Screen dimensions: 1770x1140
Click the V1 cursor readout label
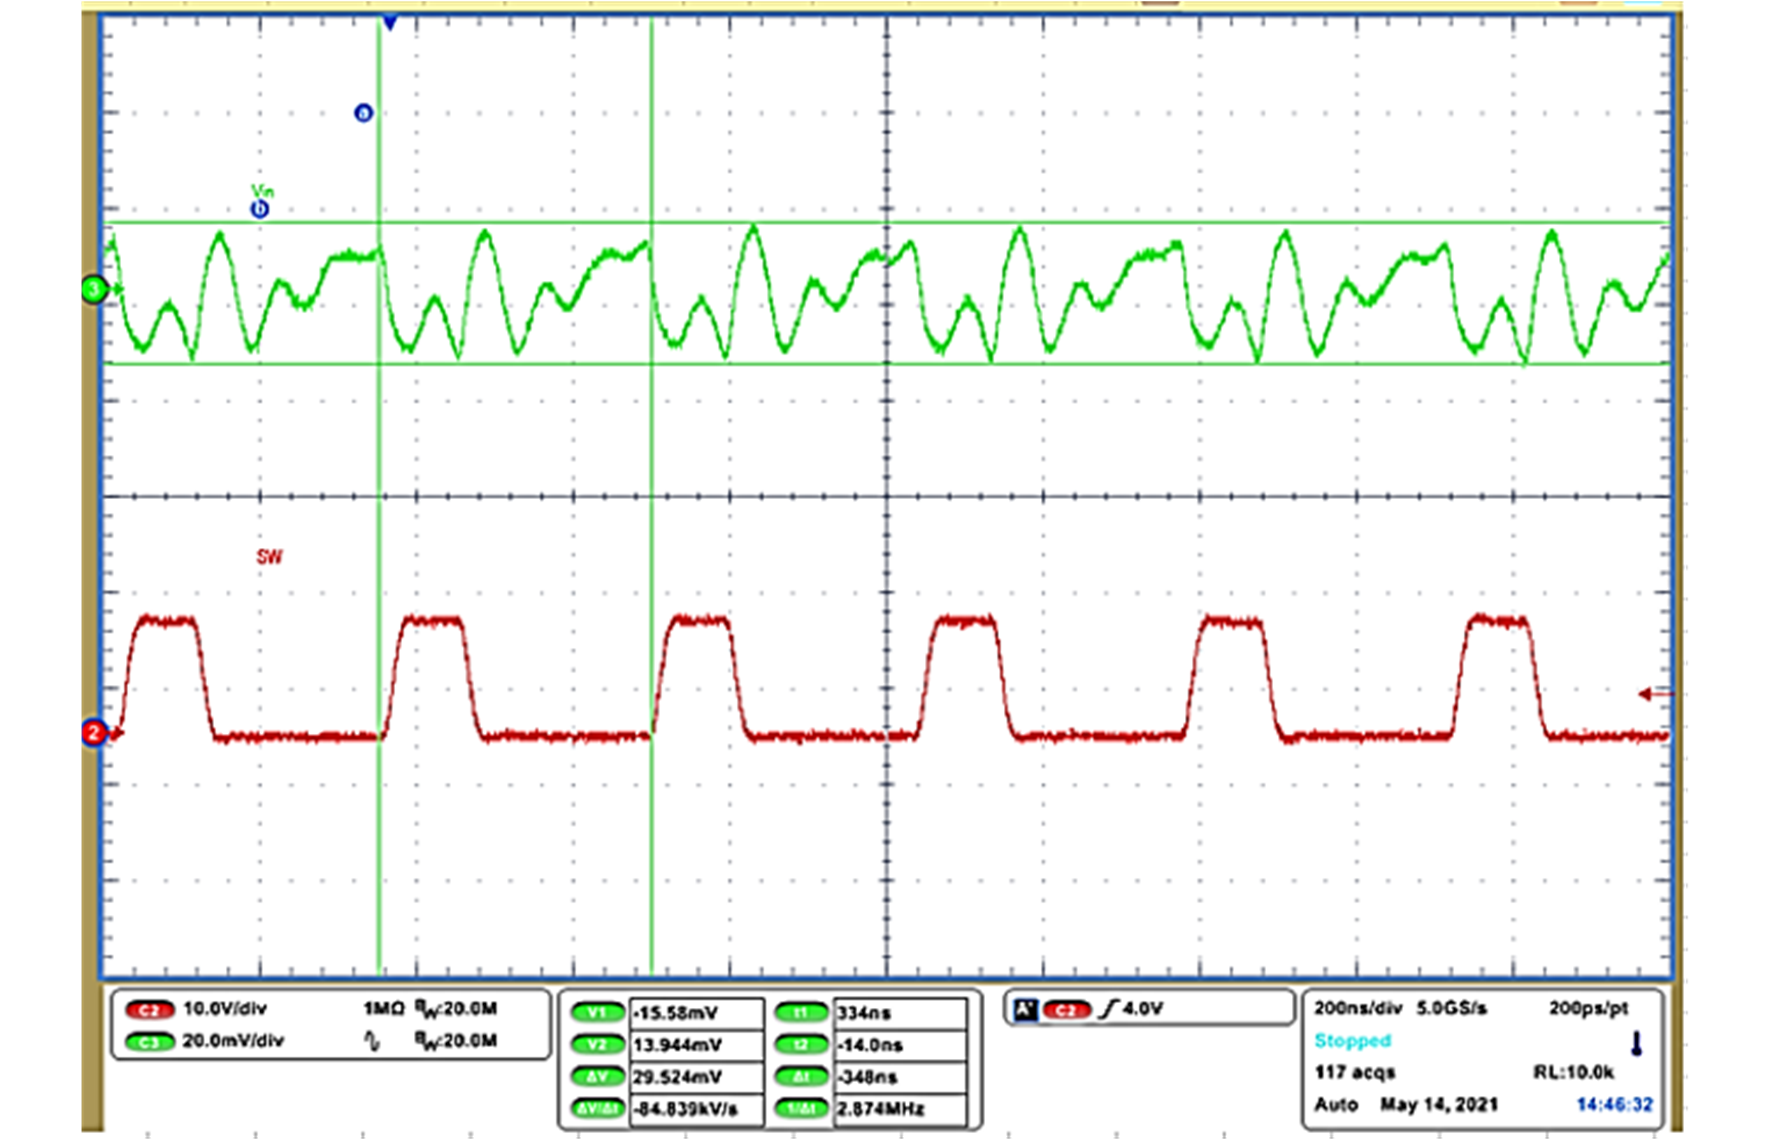[x=597, y=1013]
